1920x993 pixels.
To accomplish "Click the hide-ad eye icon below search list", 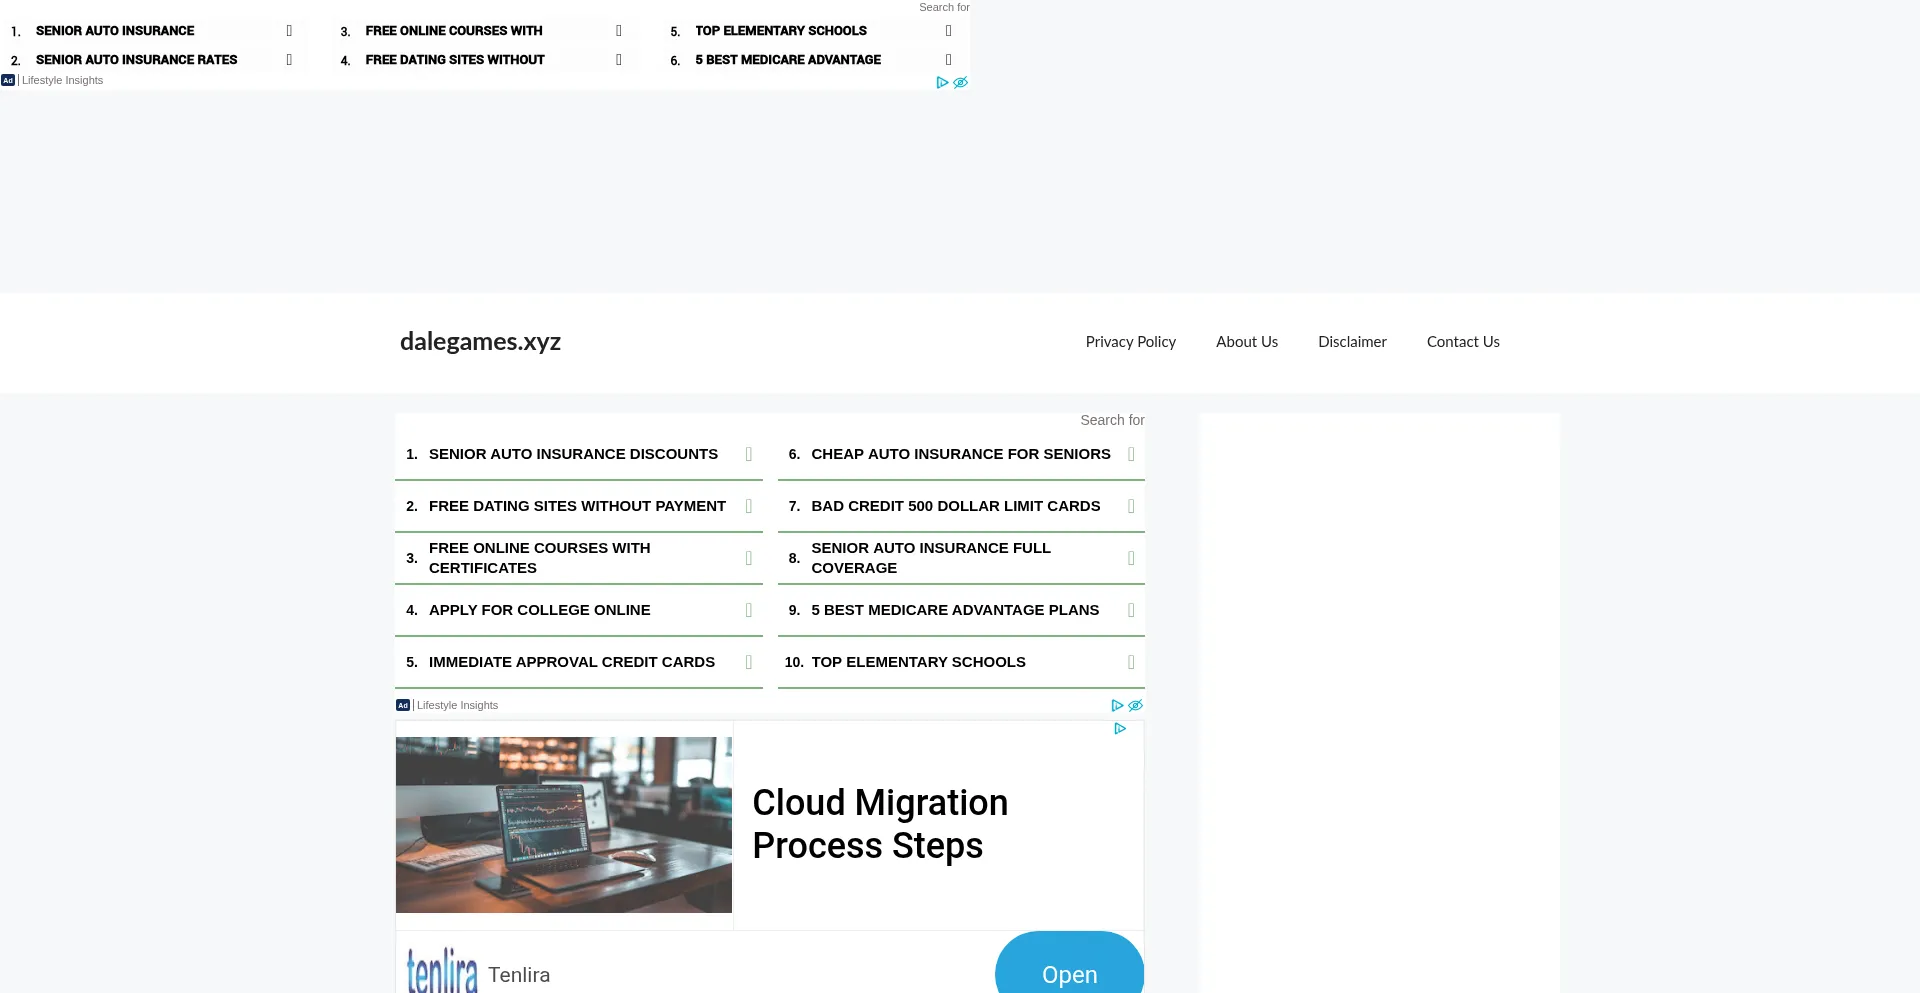I will coord(1136,706).
